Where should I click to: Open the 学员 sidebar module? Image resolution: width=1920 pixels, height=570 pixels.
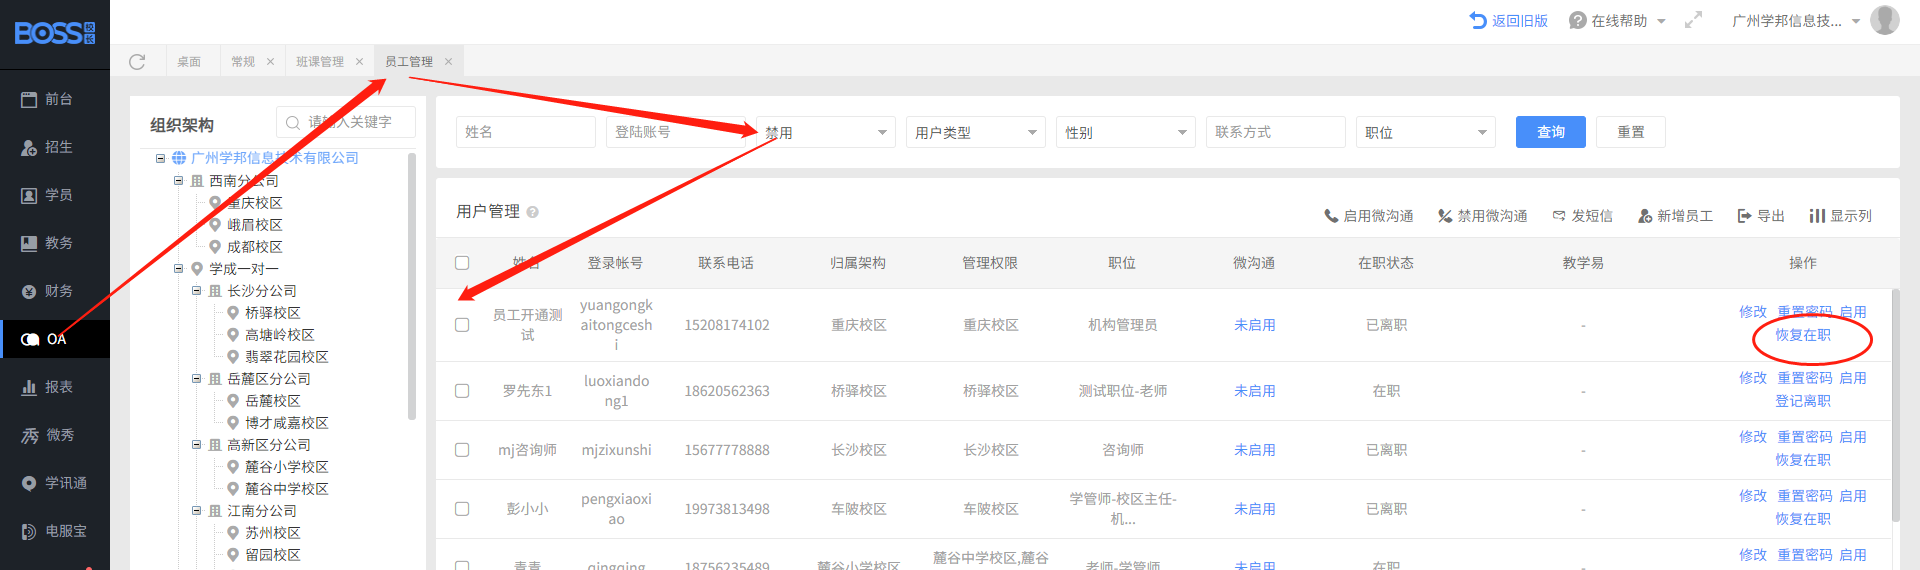(x=47, y=195)
